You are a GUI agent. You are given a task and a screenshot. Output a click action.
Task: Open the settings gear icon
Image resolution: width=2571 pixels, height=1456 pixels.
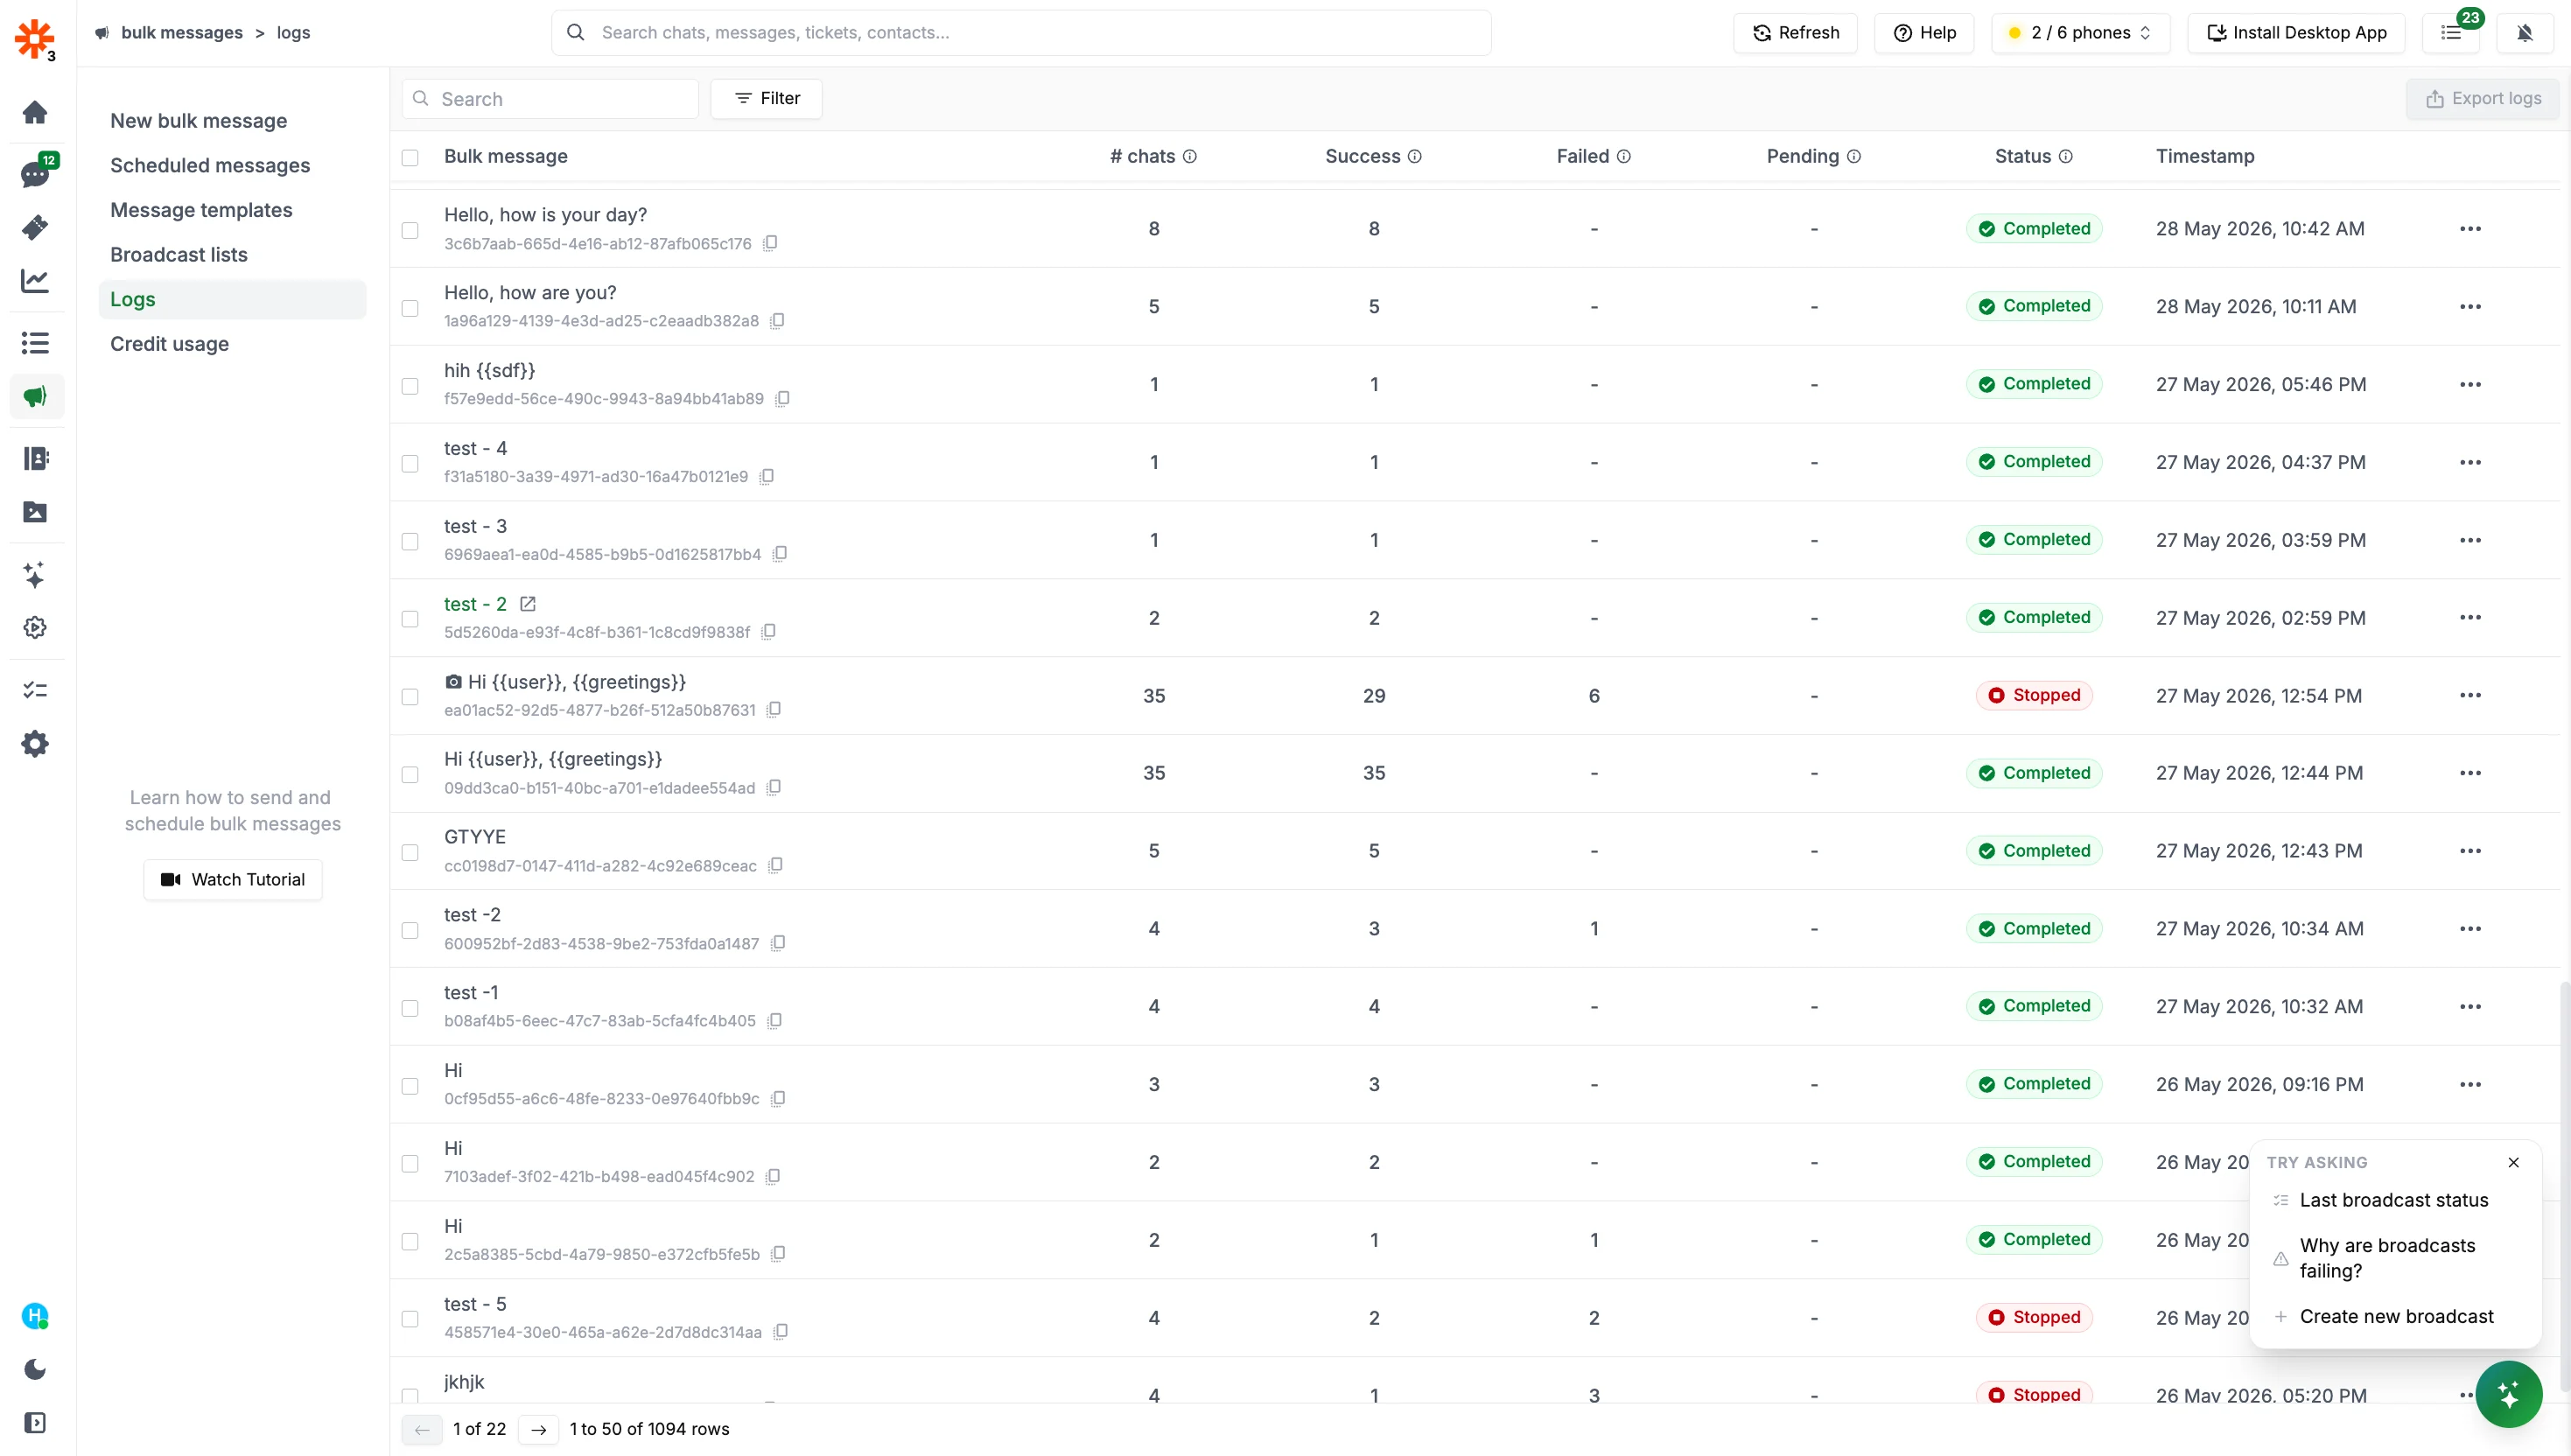35,744
